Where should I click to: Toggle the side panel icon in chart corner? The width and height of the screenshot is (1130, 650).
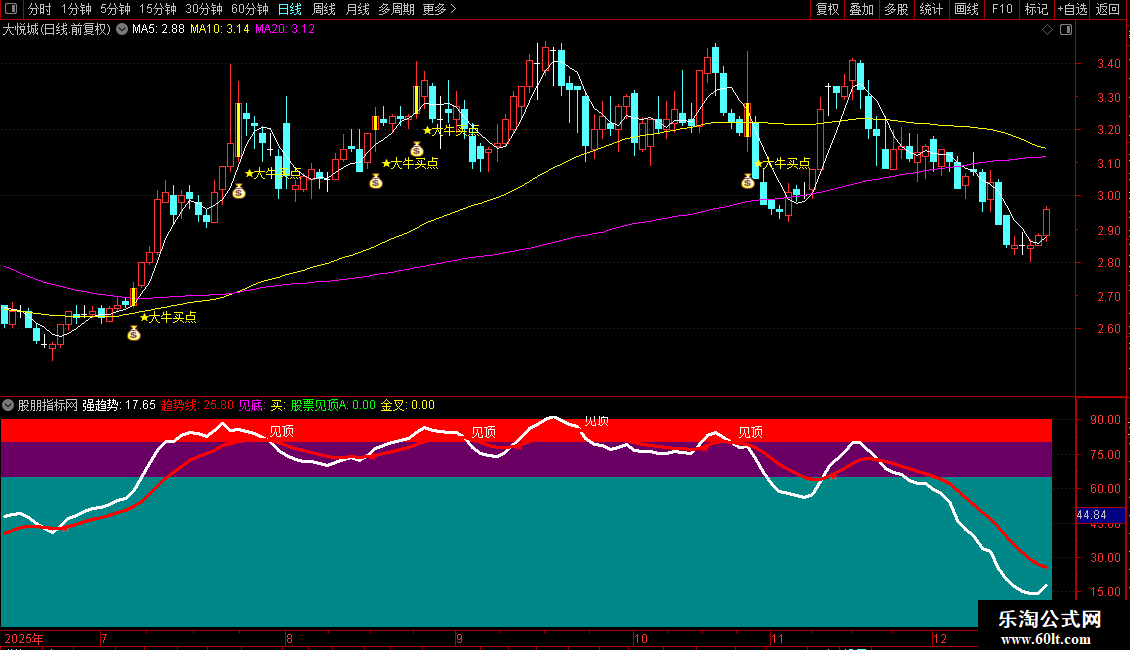[1066, 30]
